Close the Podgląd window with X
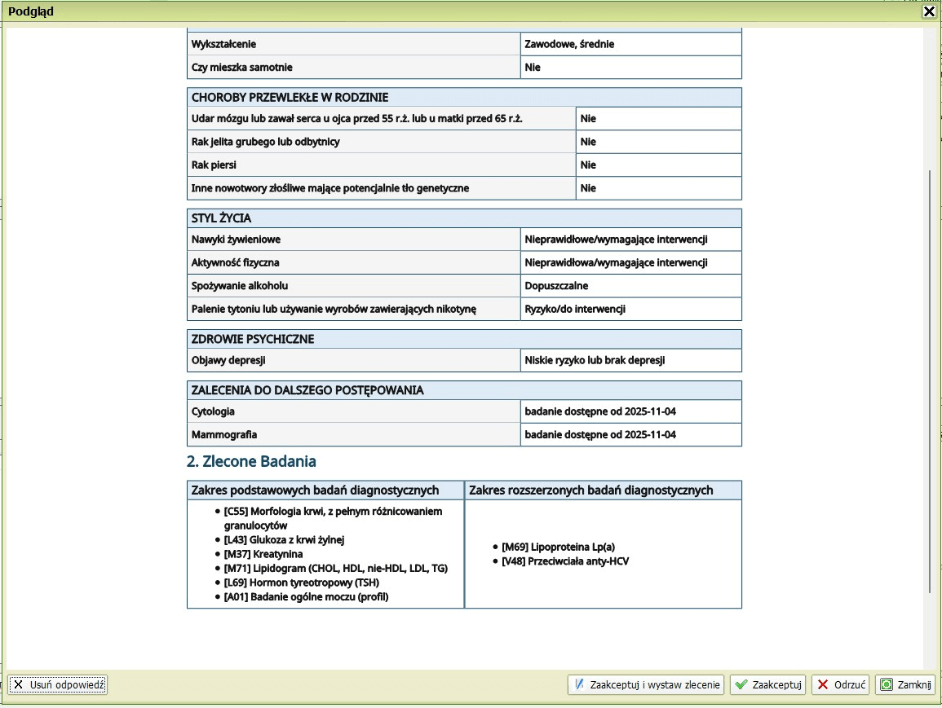942x708 pixels. [x=929, y=11]
